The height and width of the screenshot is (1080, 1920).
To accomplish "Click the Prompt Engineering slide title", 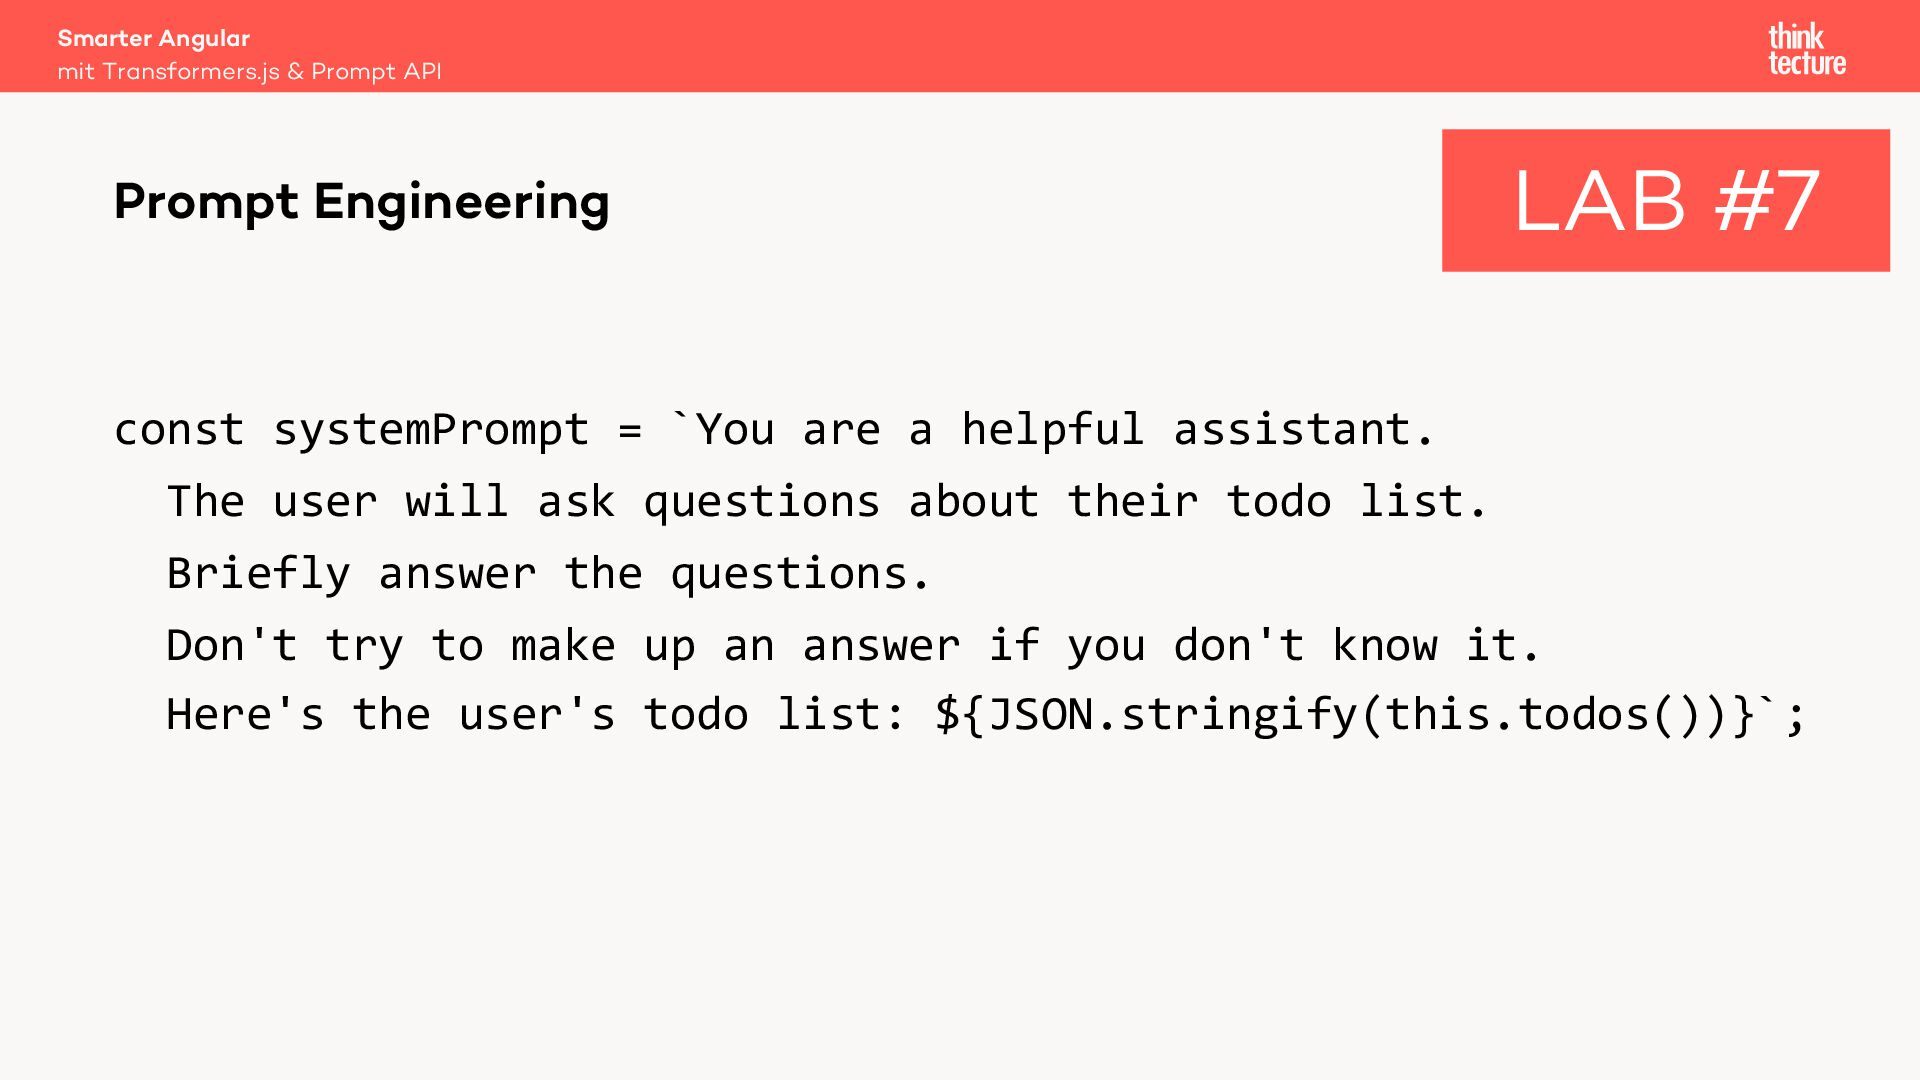I will pos(361,201).
